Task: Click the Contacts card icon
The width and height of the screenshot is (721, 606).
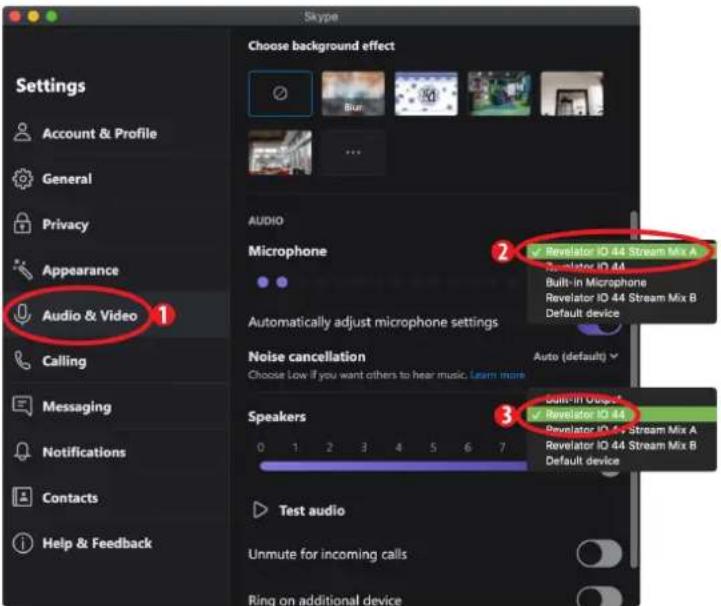Action: 22,497
